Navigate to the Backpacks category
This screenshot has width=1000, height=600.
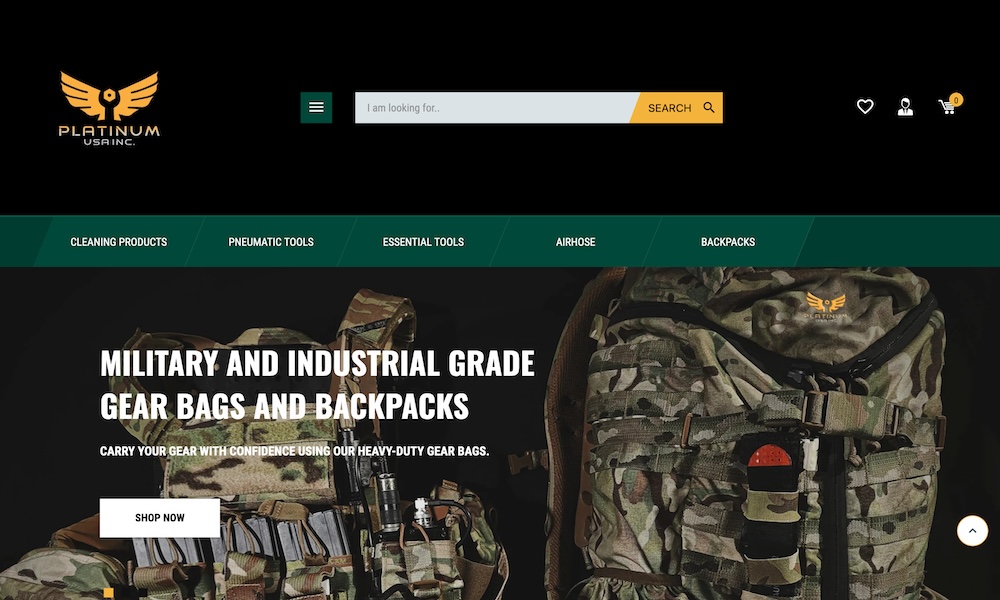coord(728,242)
